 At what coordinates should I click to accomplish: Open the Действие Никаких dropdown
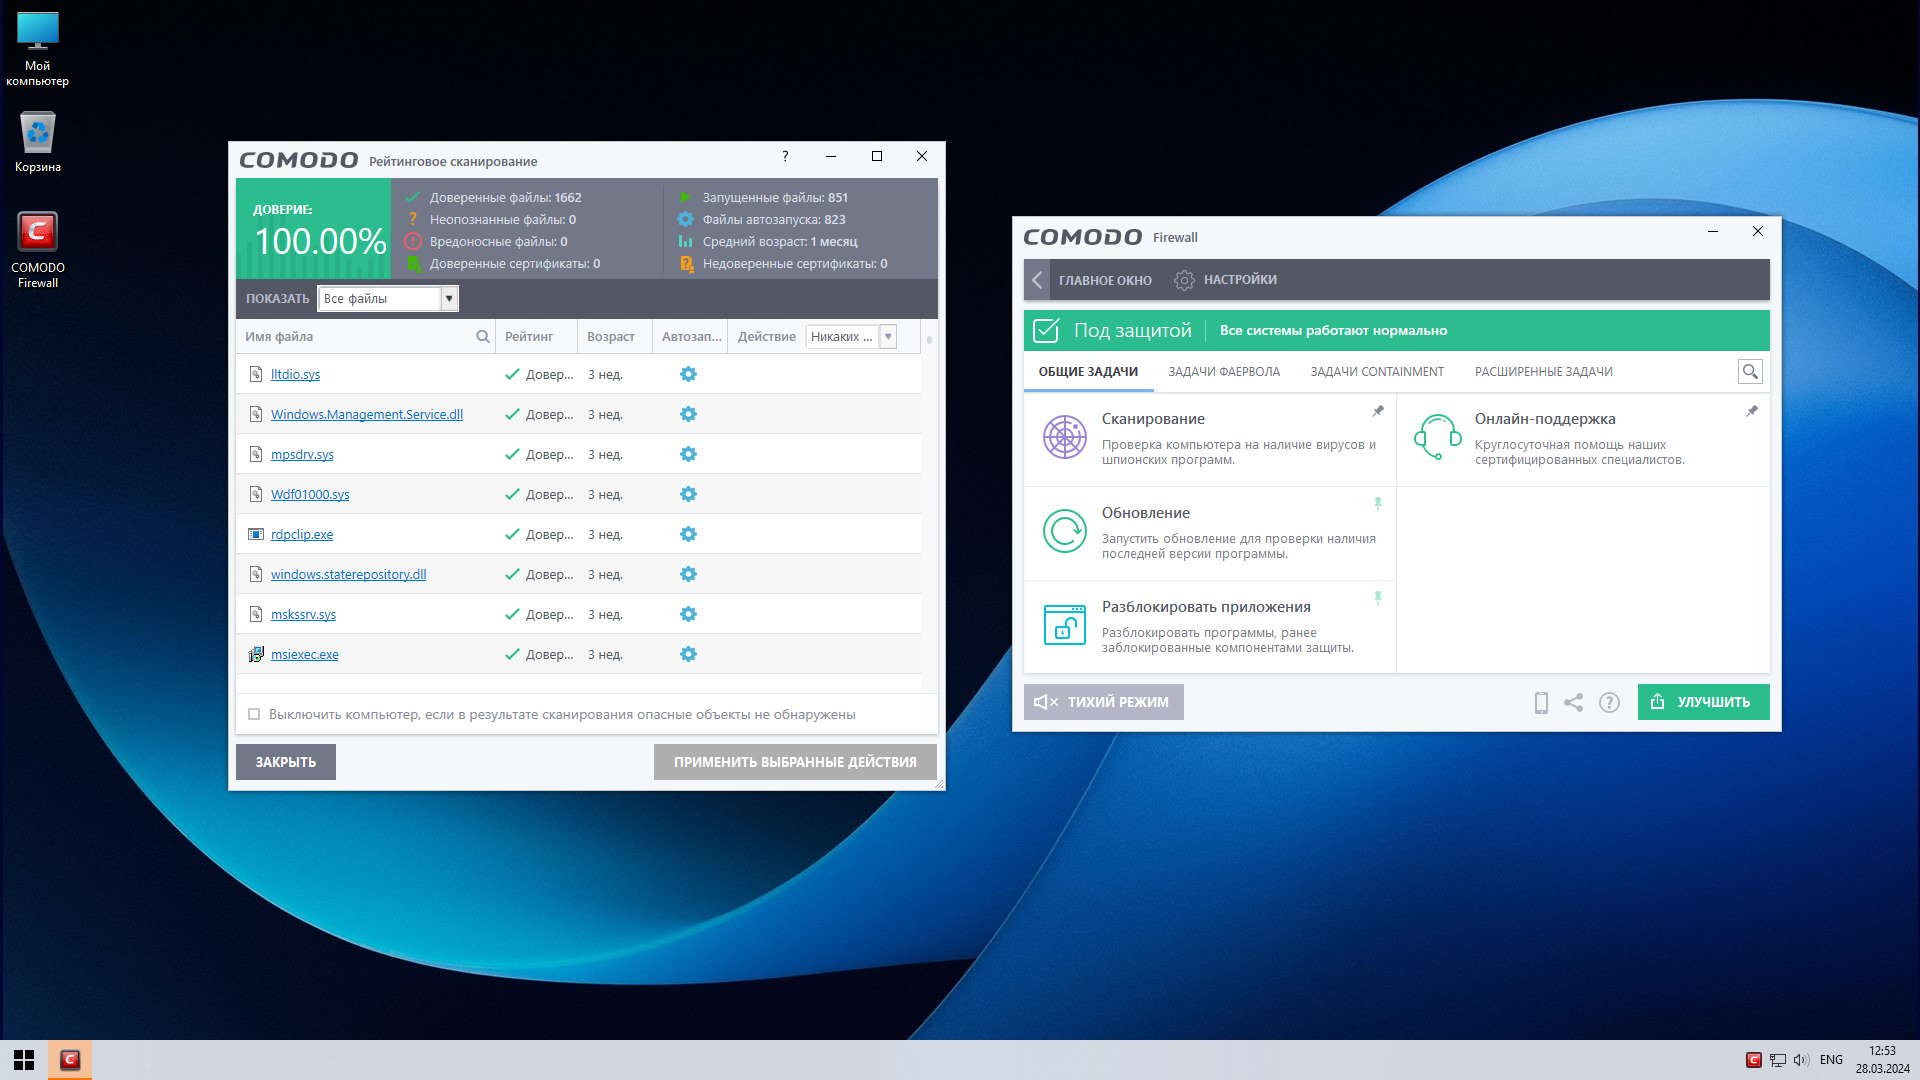[x=887, y=337]
